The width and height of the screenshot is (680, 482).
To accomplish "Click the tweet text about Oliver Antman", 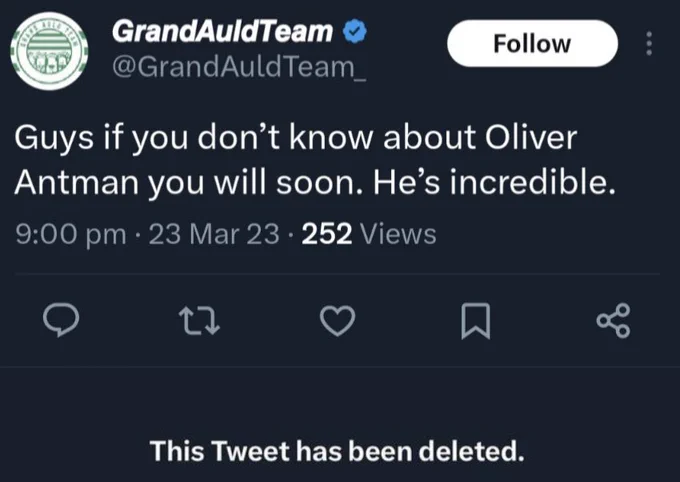I will tap(315, 160).
